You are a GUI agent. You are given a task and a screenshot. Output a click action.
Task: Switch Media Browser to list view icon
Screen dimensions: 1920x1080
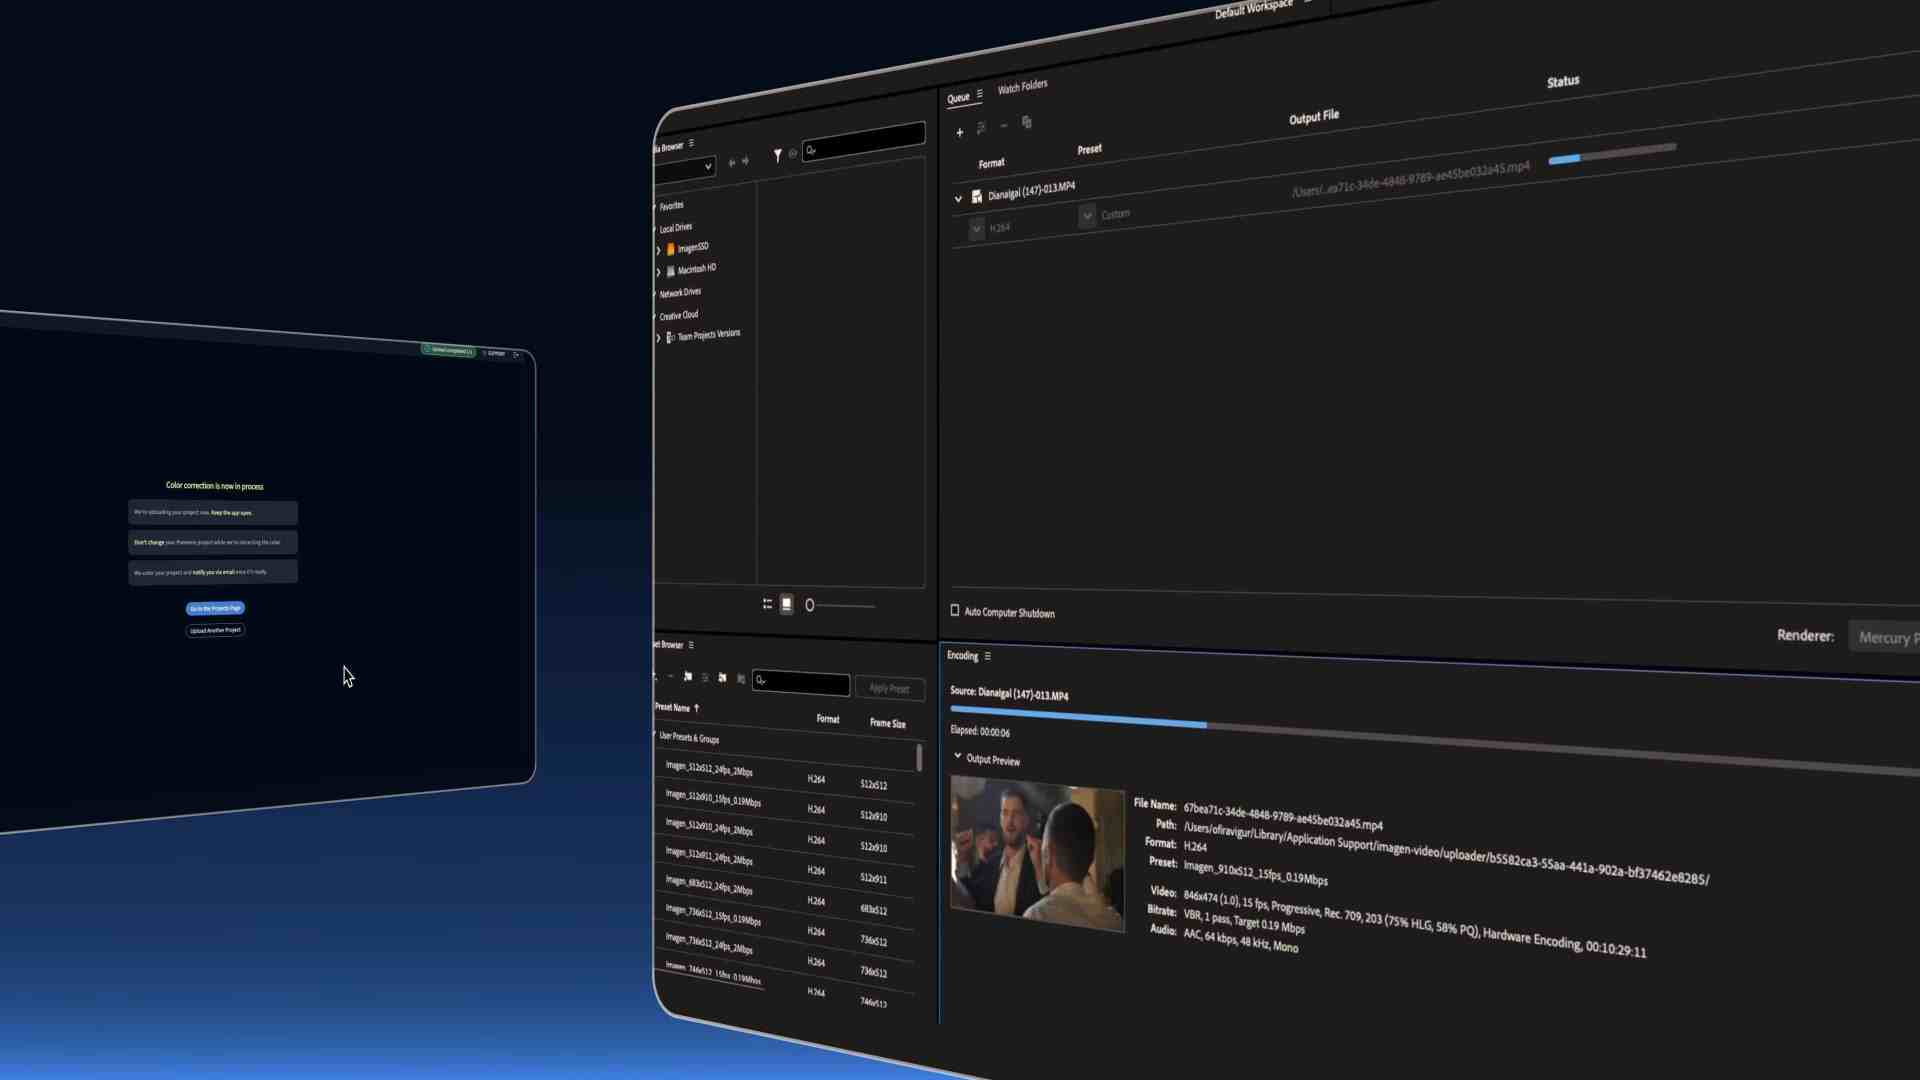point(767,604)
